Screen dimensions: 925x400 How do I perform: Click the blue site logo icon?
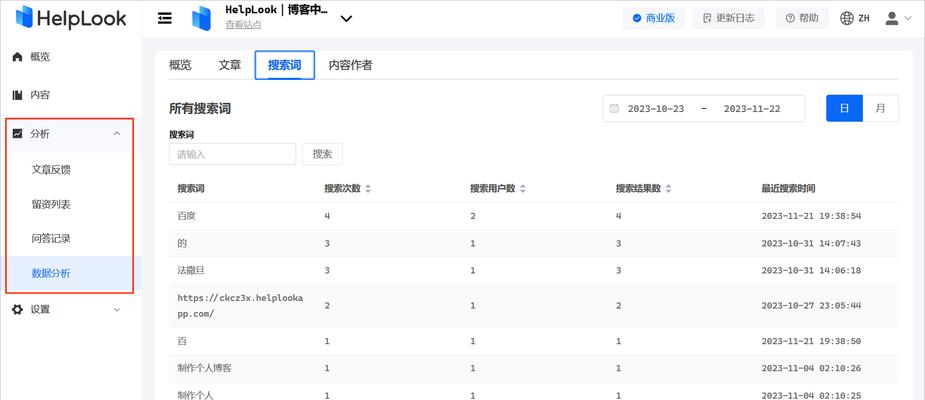tap(201, 18)
